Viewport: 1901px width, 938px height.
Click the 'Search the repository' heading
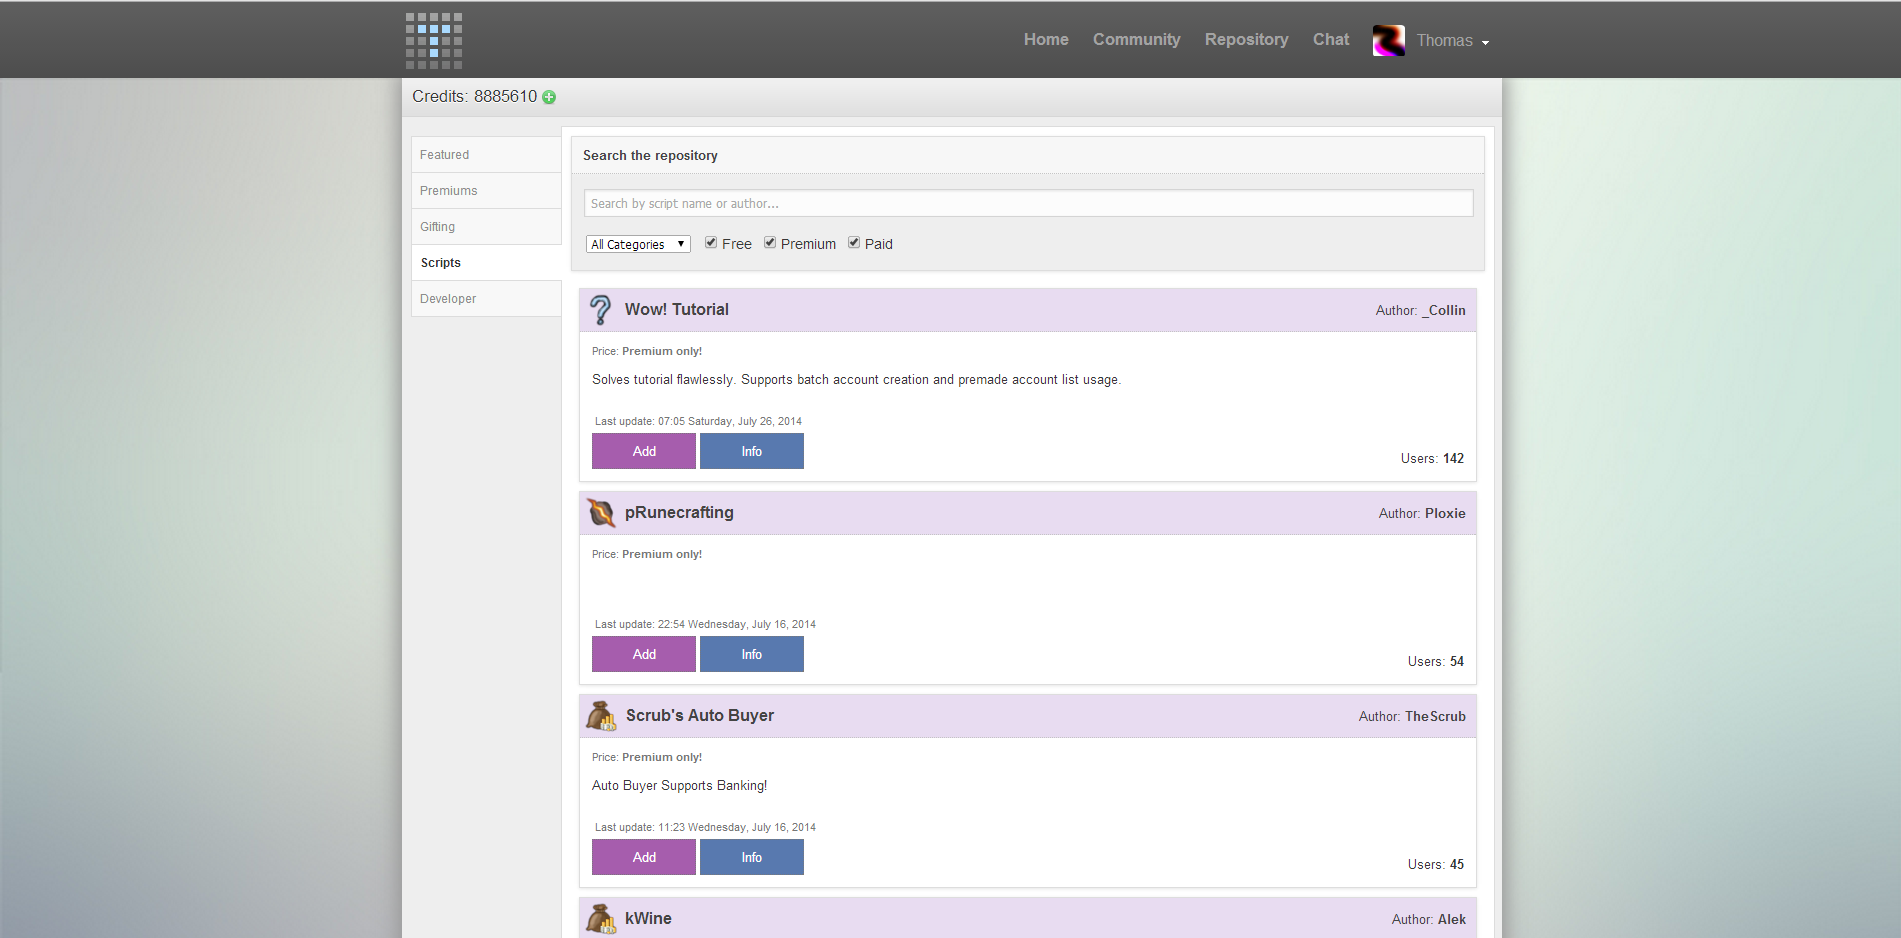click(650, 155)
